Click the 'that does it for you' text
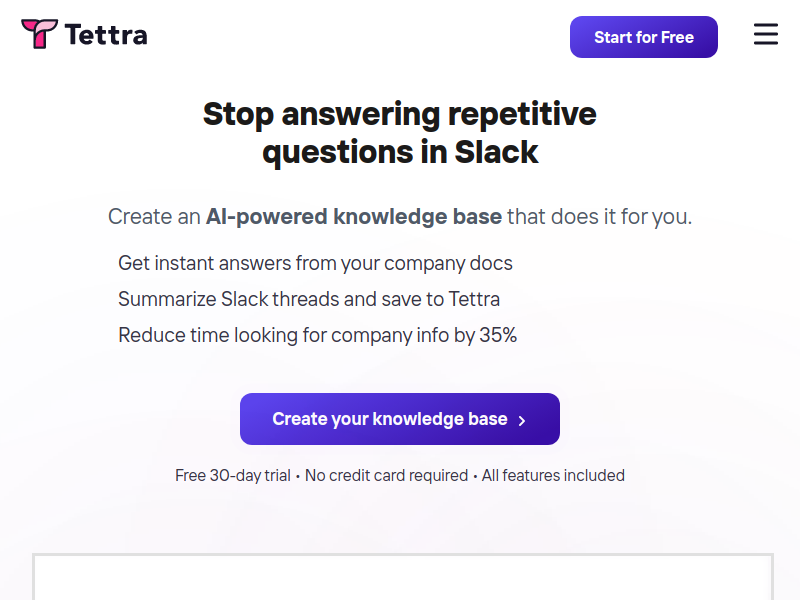The image size is (800, 600). click(599, 216)
